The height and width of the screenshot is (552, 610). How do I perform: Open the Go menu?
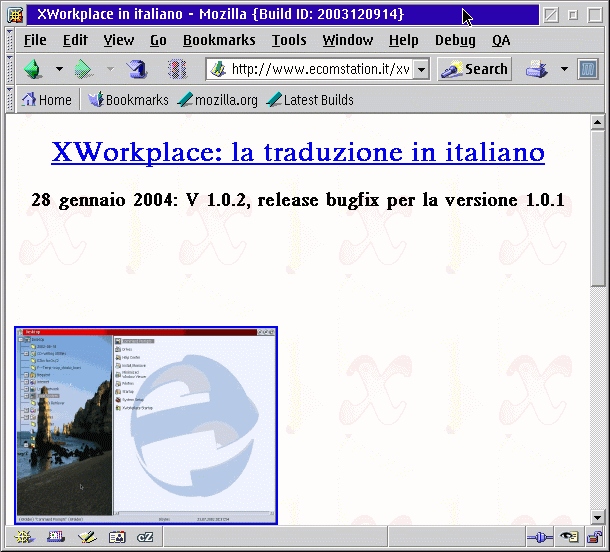click(158, 40)
